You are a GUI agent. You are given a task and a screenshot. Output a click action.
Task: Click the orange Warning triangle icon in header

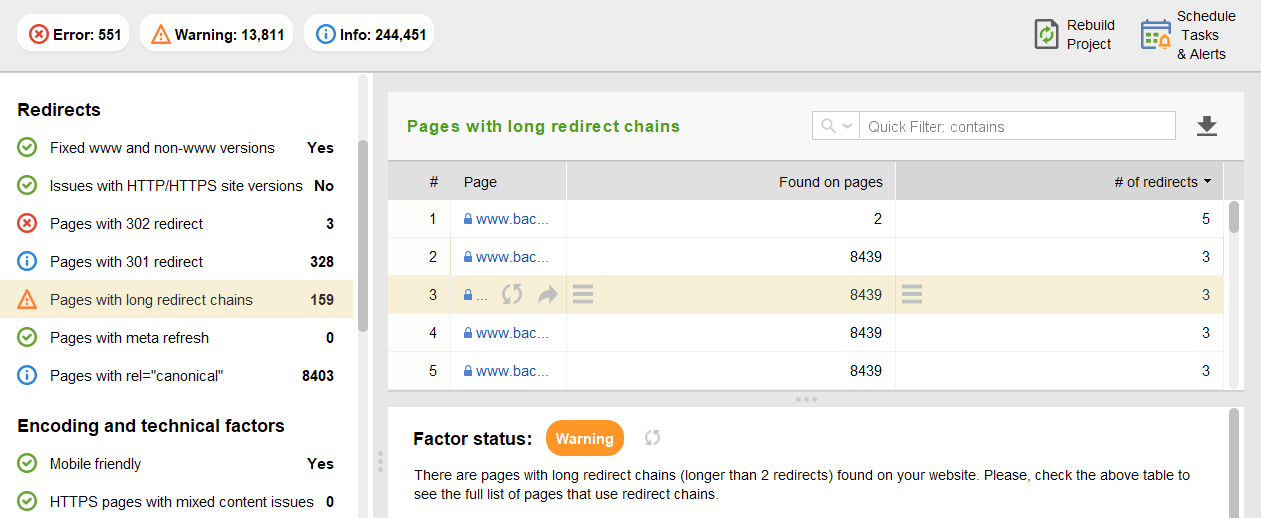161,34
